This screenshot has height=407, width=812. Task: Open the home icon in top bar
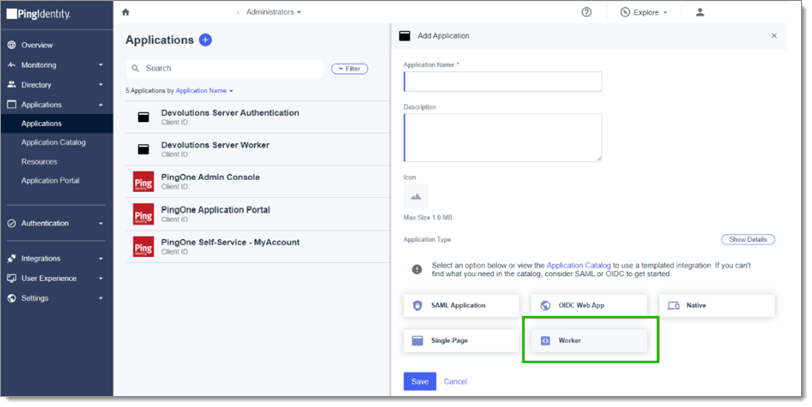click(x=125, y=12)
